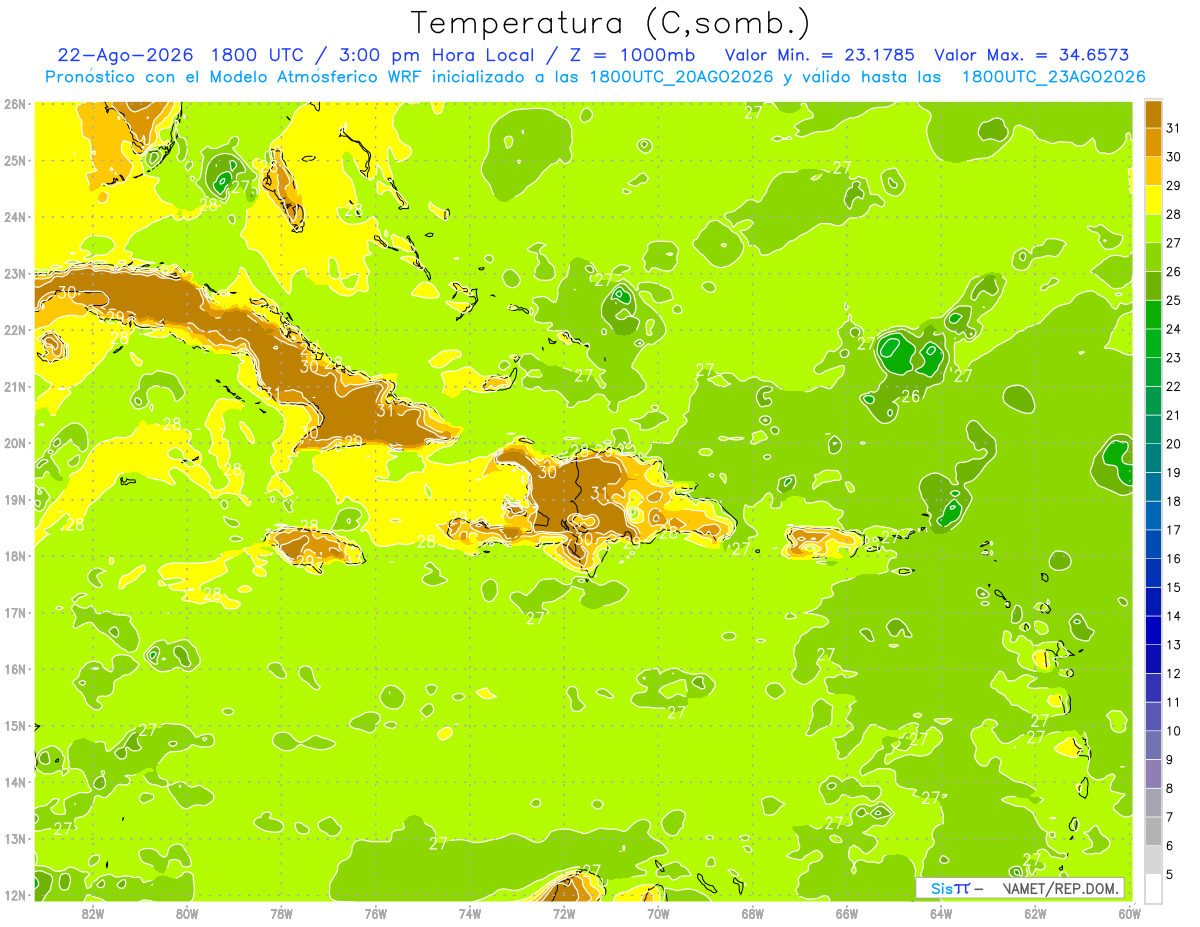Click the legend scale number 15
The image size is (1200, 927).
tap(1174, 587)
